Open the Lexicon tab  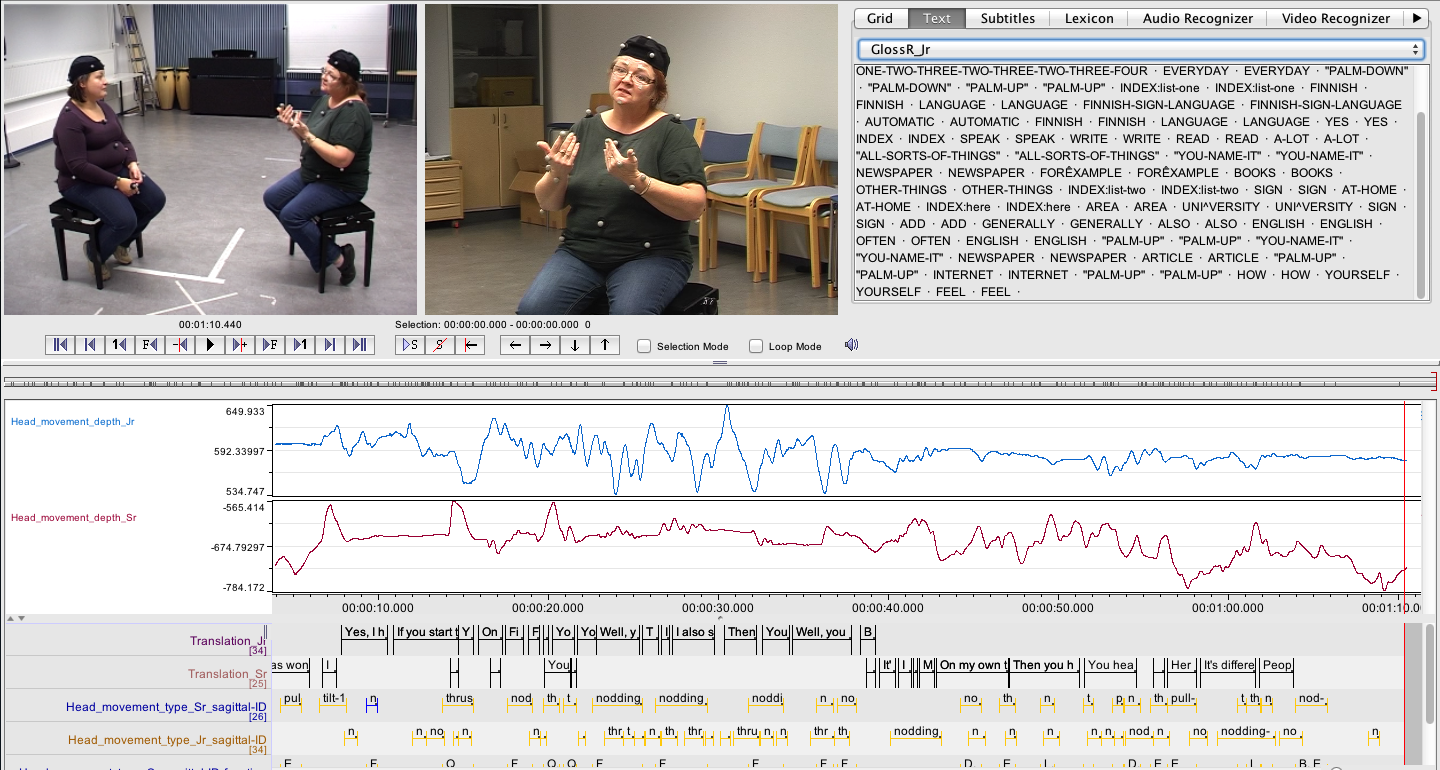[x=1089, y=18]
